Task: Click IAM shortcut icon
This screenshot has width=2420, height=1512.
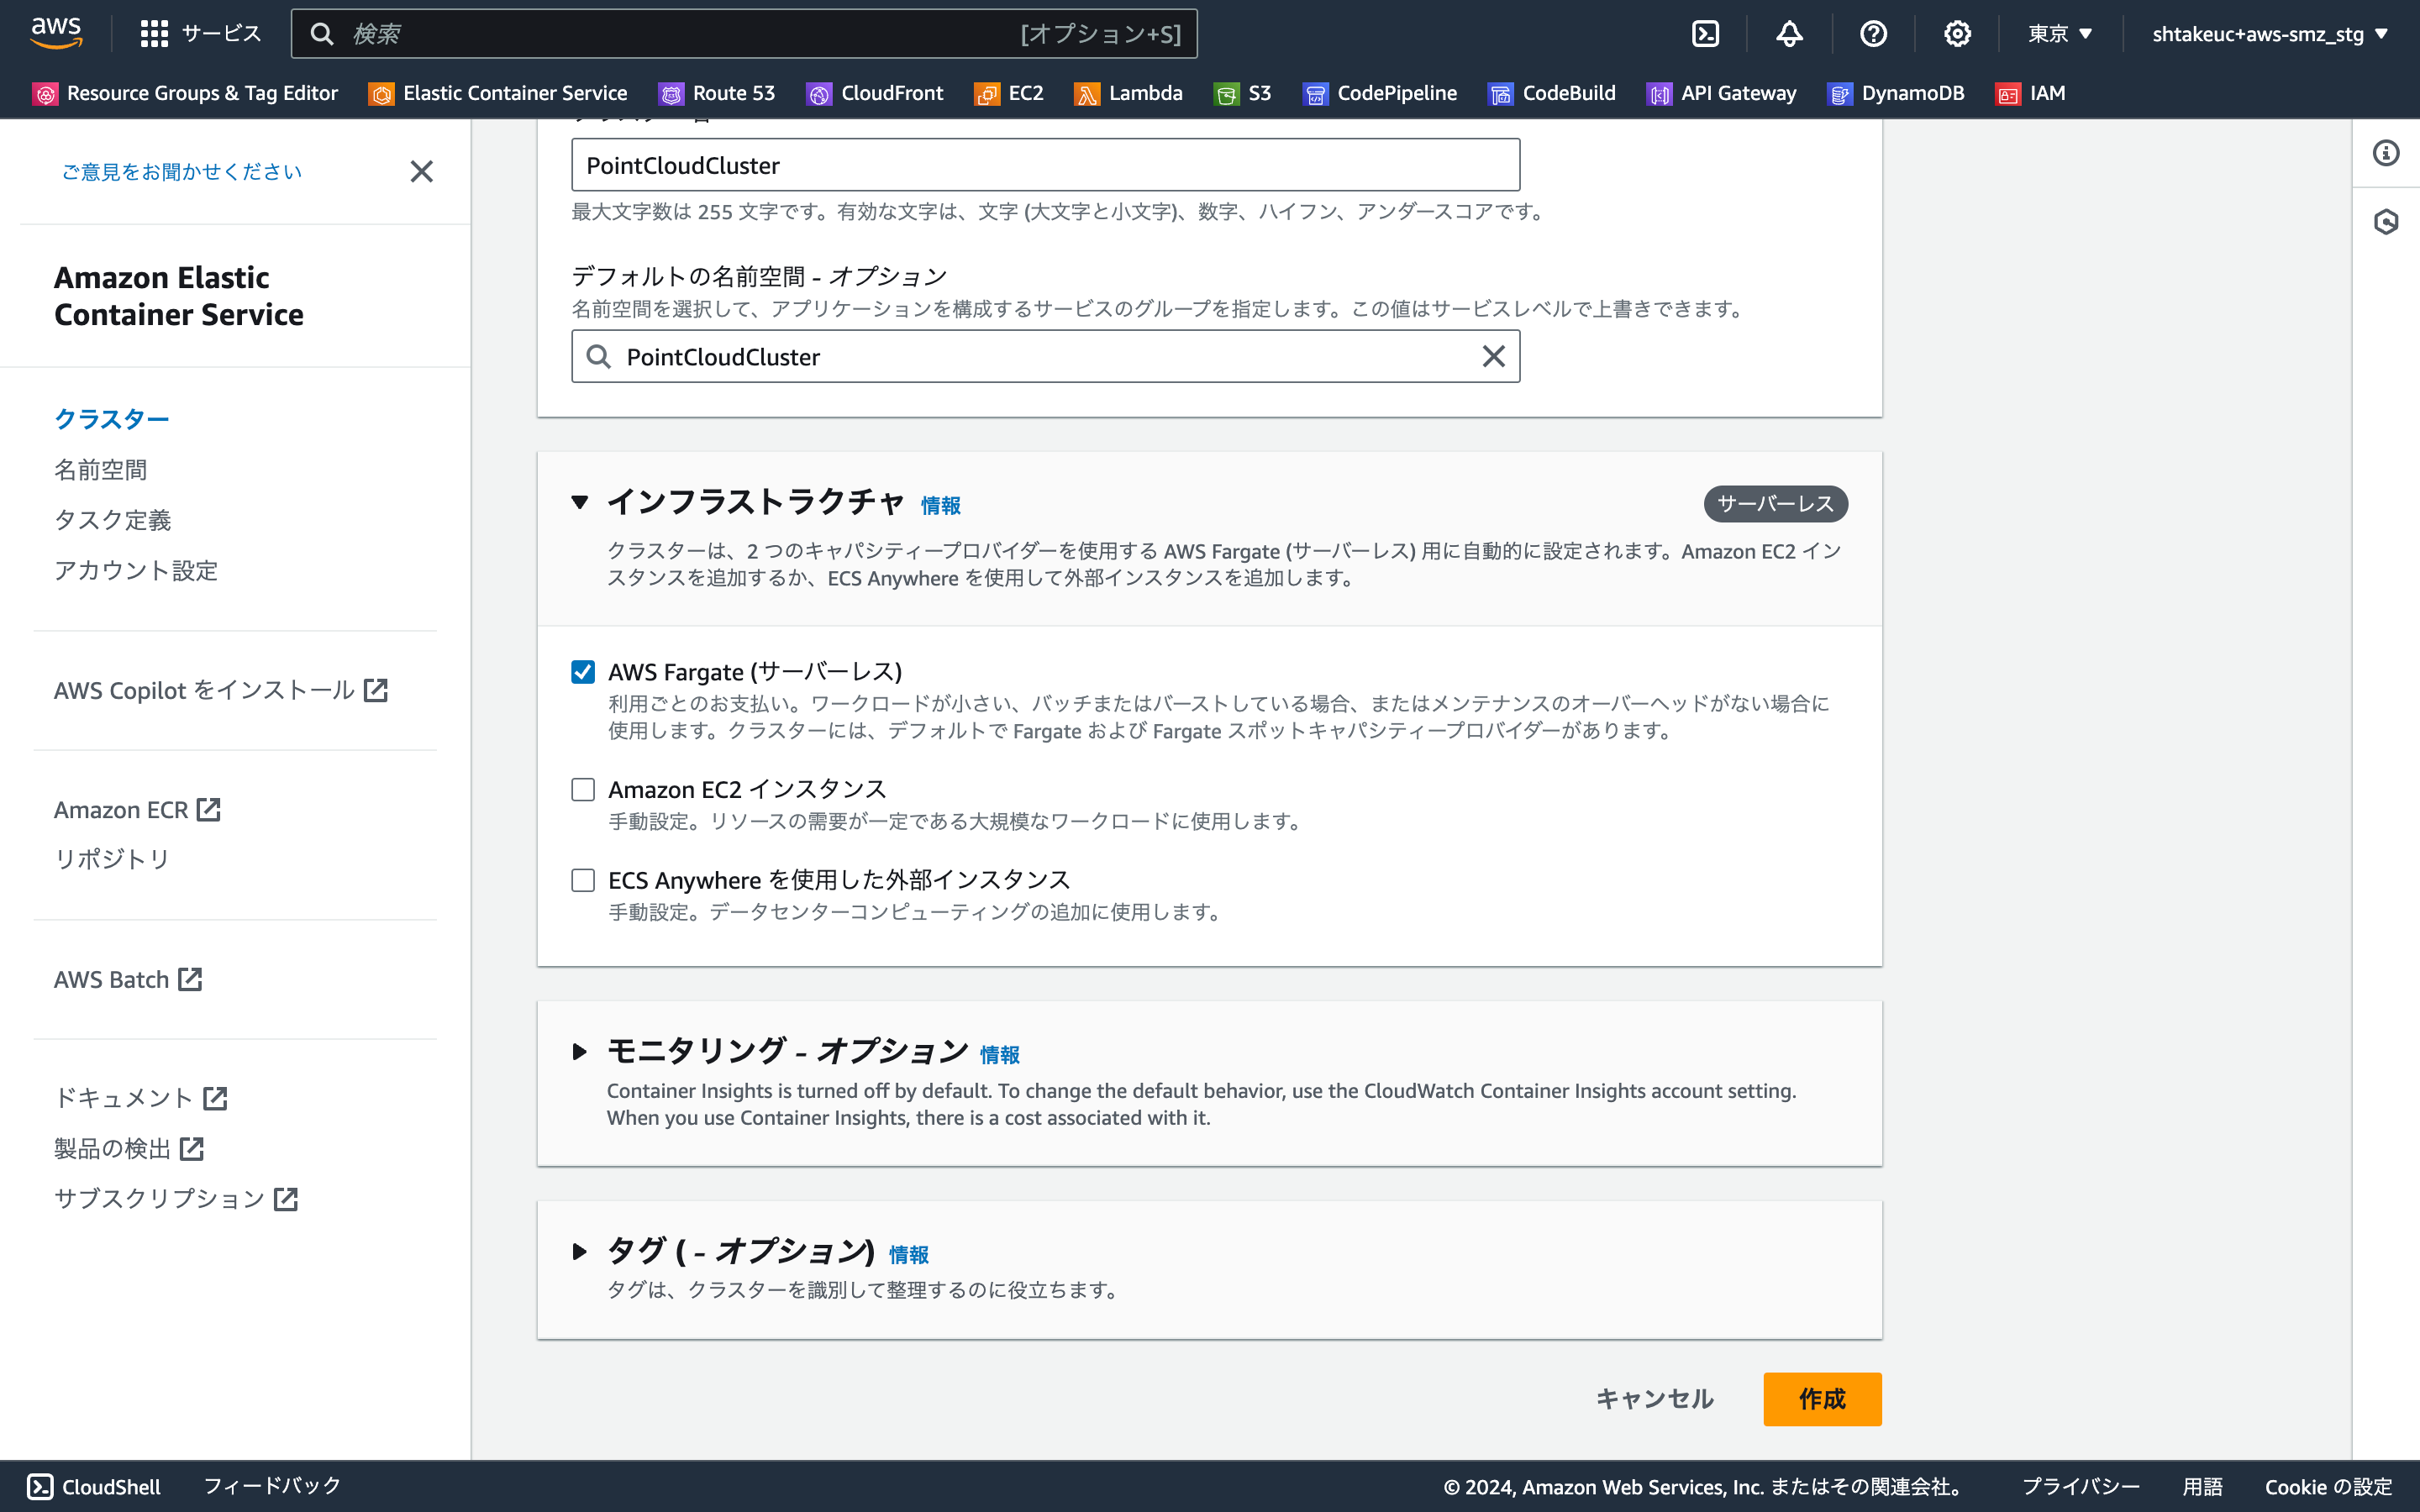Action: (2008, 94)
